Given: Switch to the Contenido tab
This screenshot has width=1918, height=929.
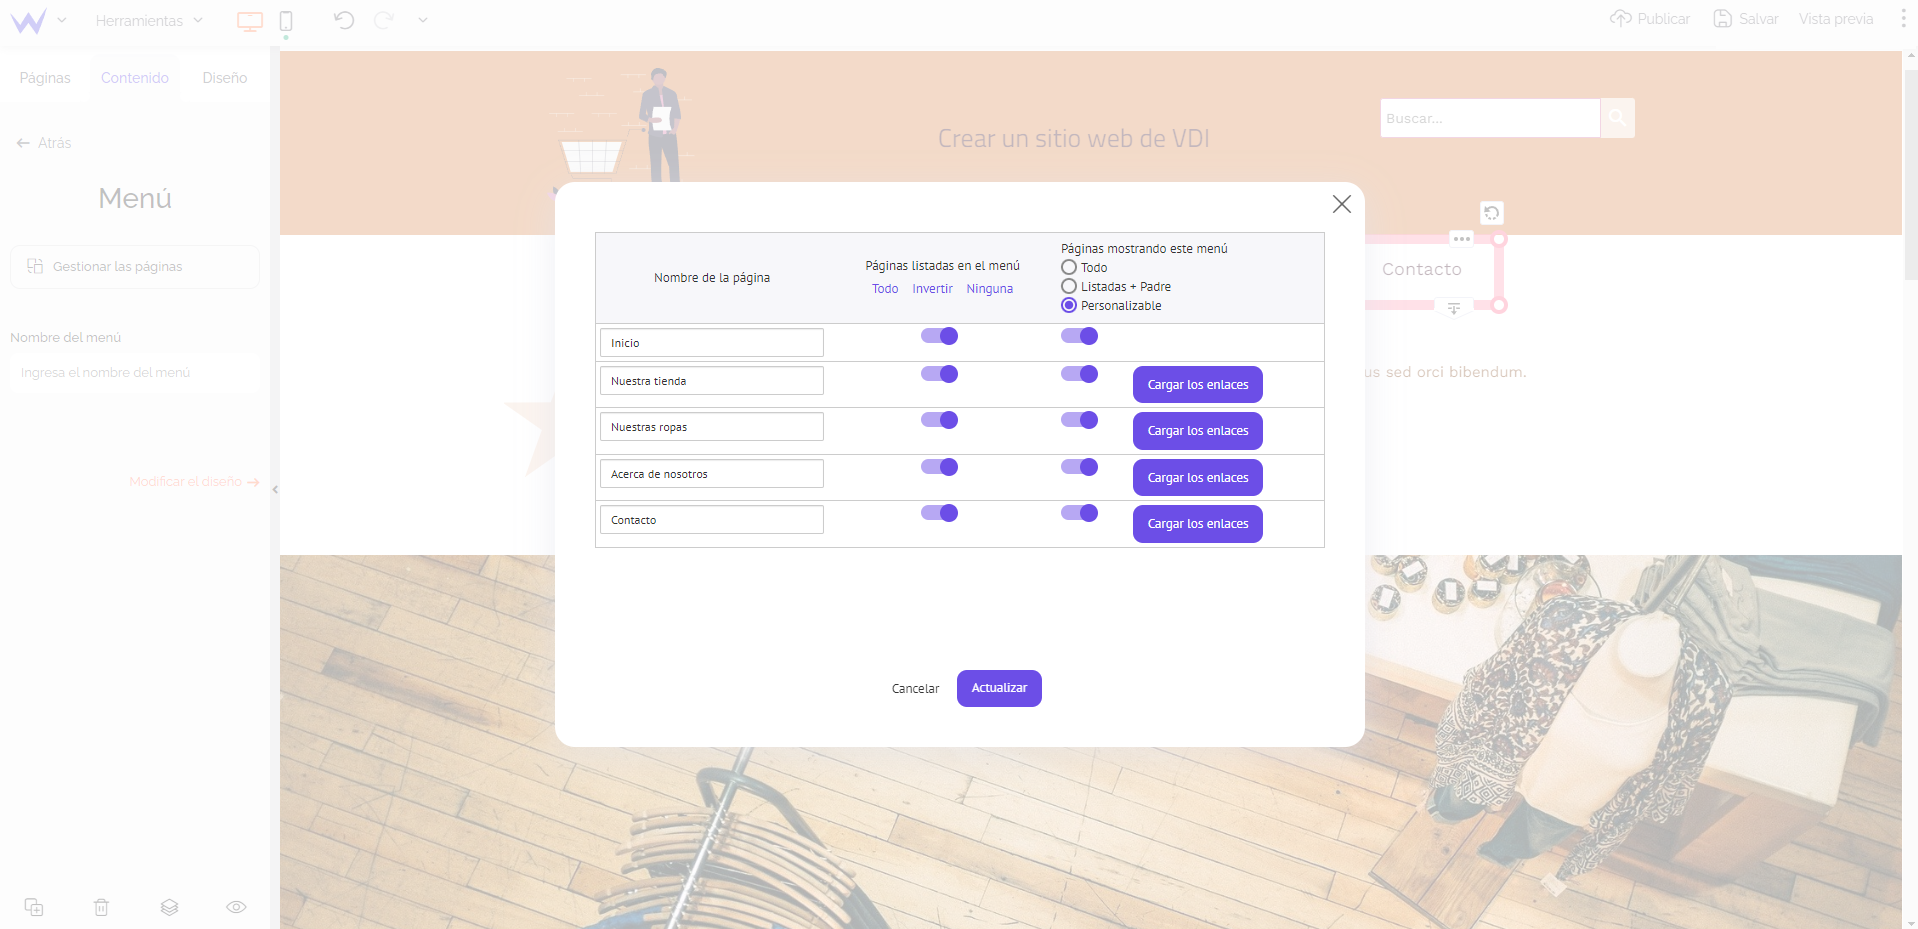Looking at the screenshot, I should point(135,78).
